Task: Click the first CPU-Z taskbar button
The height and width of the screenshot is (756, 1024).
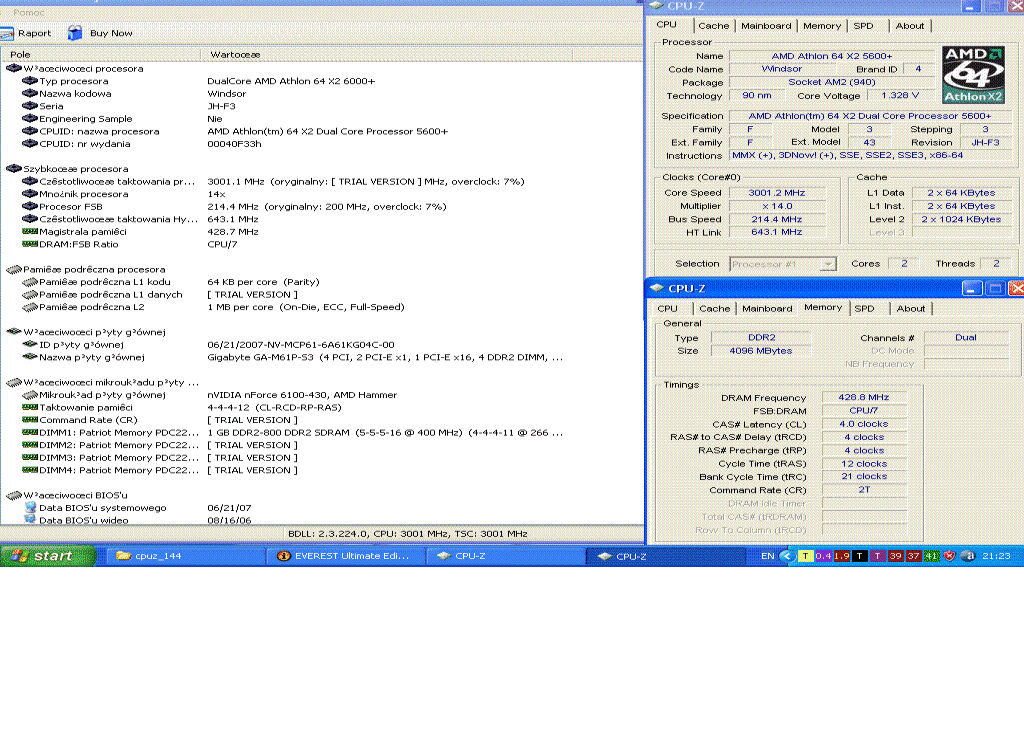Action: (x=506, y=556)
